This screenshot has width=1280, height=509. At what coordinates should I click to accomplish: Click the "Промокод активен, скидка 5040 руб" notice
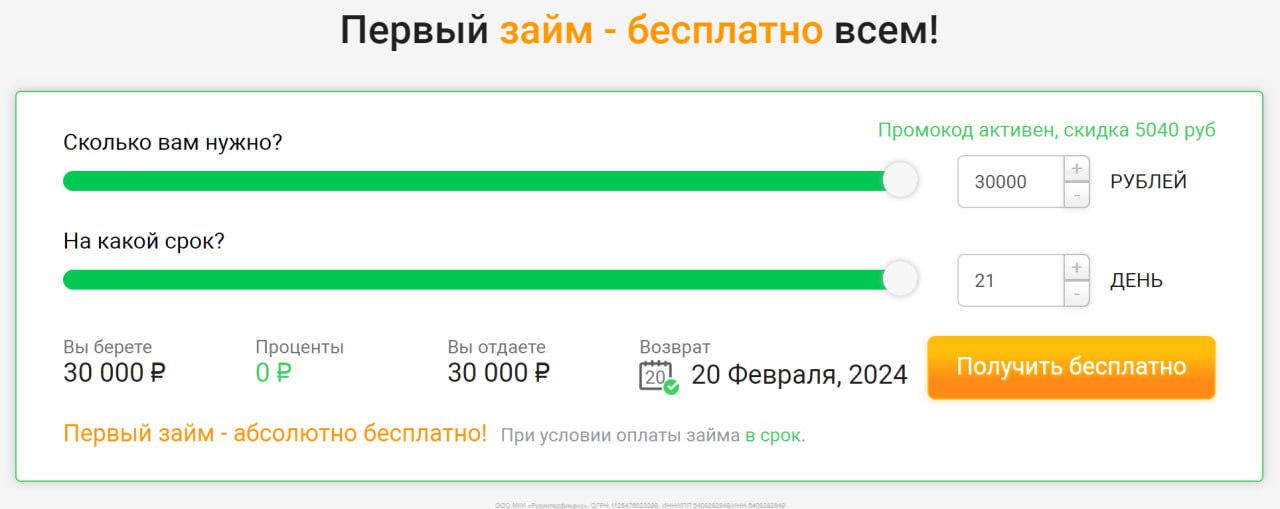tap(1046, 130)
